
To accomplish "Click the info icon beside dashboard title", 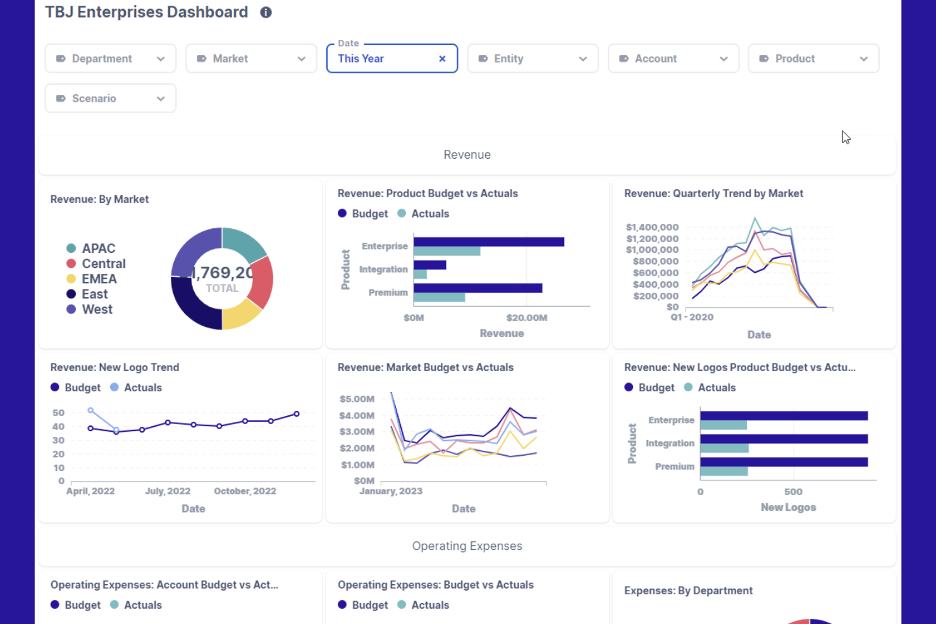I will [266, 13].
